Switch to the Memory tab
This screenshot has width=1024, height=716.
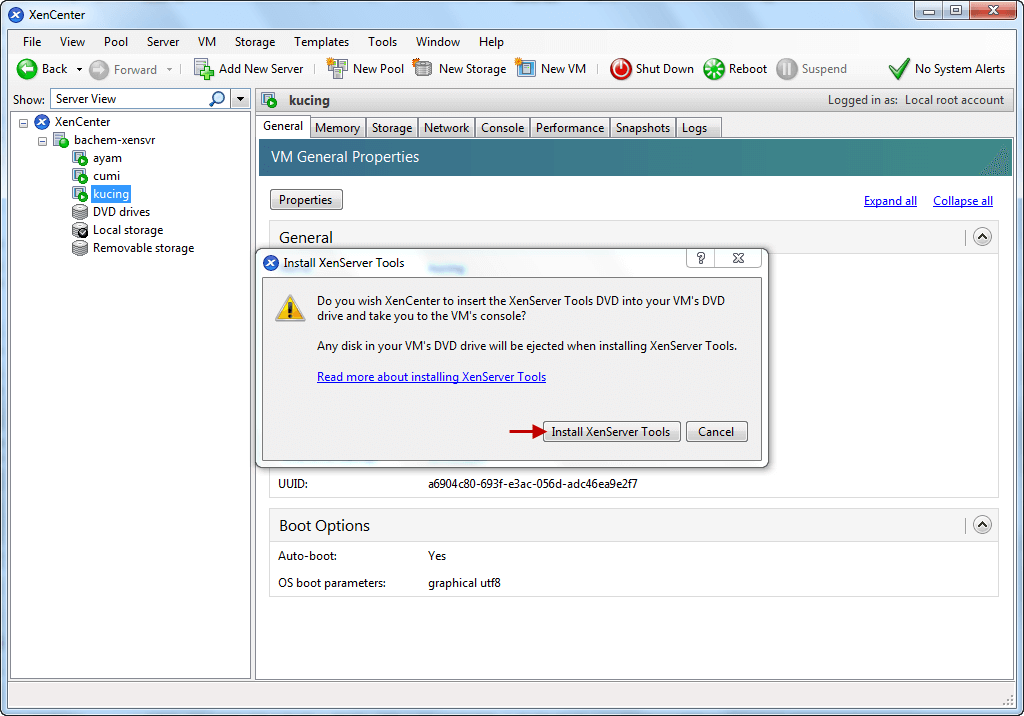(x=338, y=128)
